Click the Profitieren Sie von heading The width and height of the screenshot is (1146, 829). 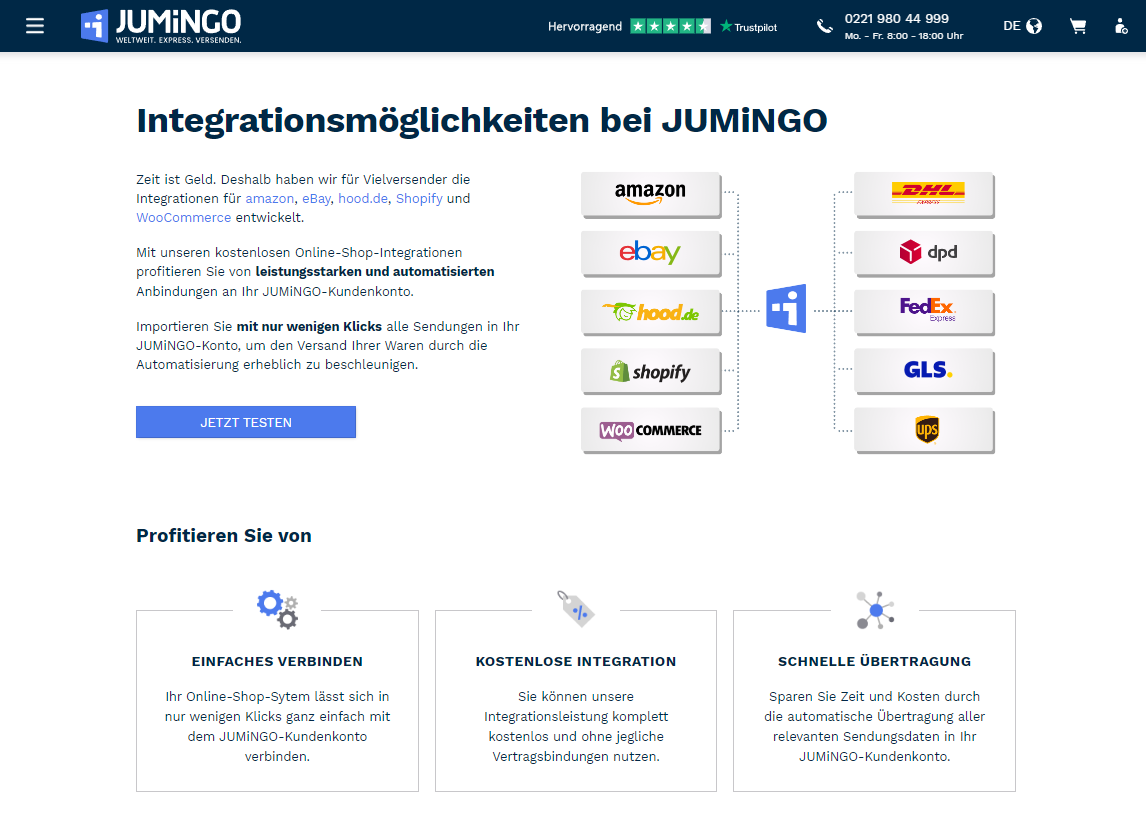point(224,536)
